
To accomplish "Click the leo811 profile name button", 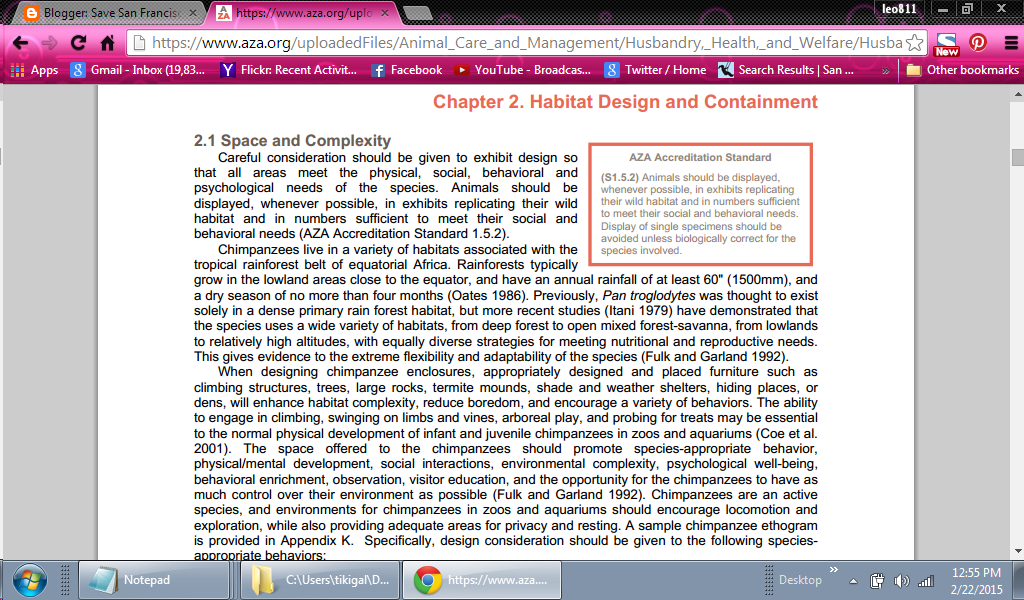I will [899, 8].
